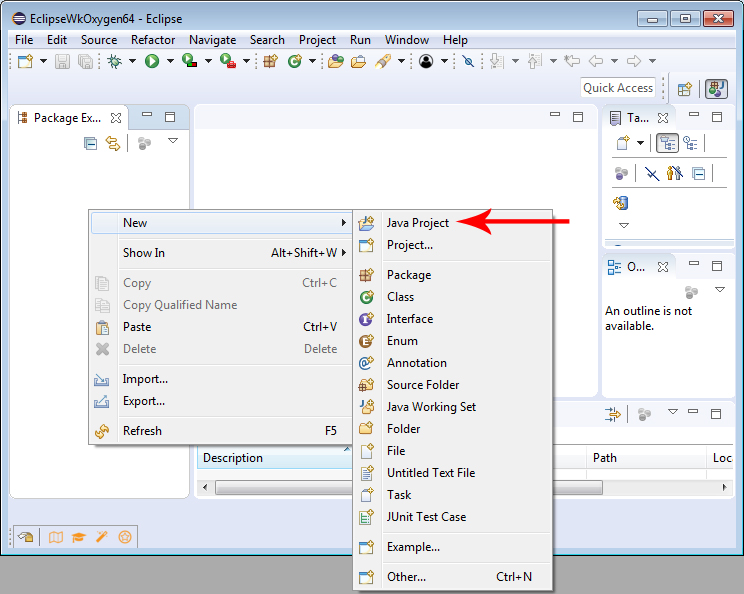Click the New Java Package toolbar icon
The width and height of the screenshot is (744, 594).
(x=270, y=61)
